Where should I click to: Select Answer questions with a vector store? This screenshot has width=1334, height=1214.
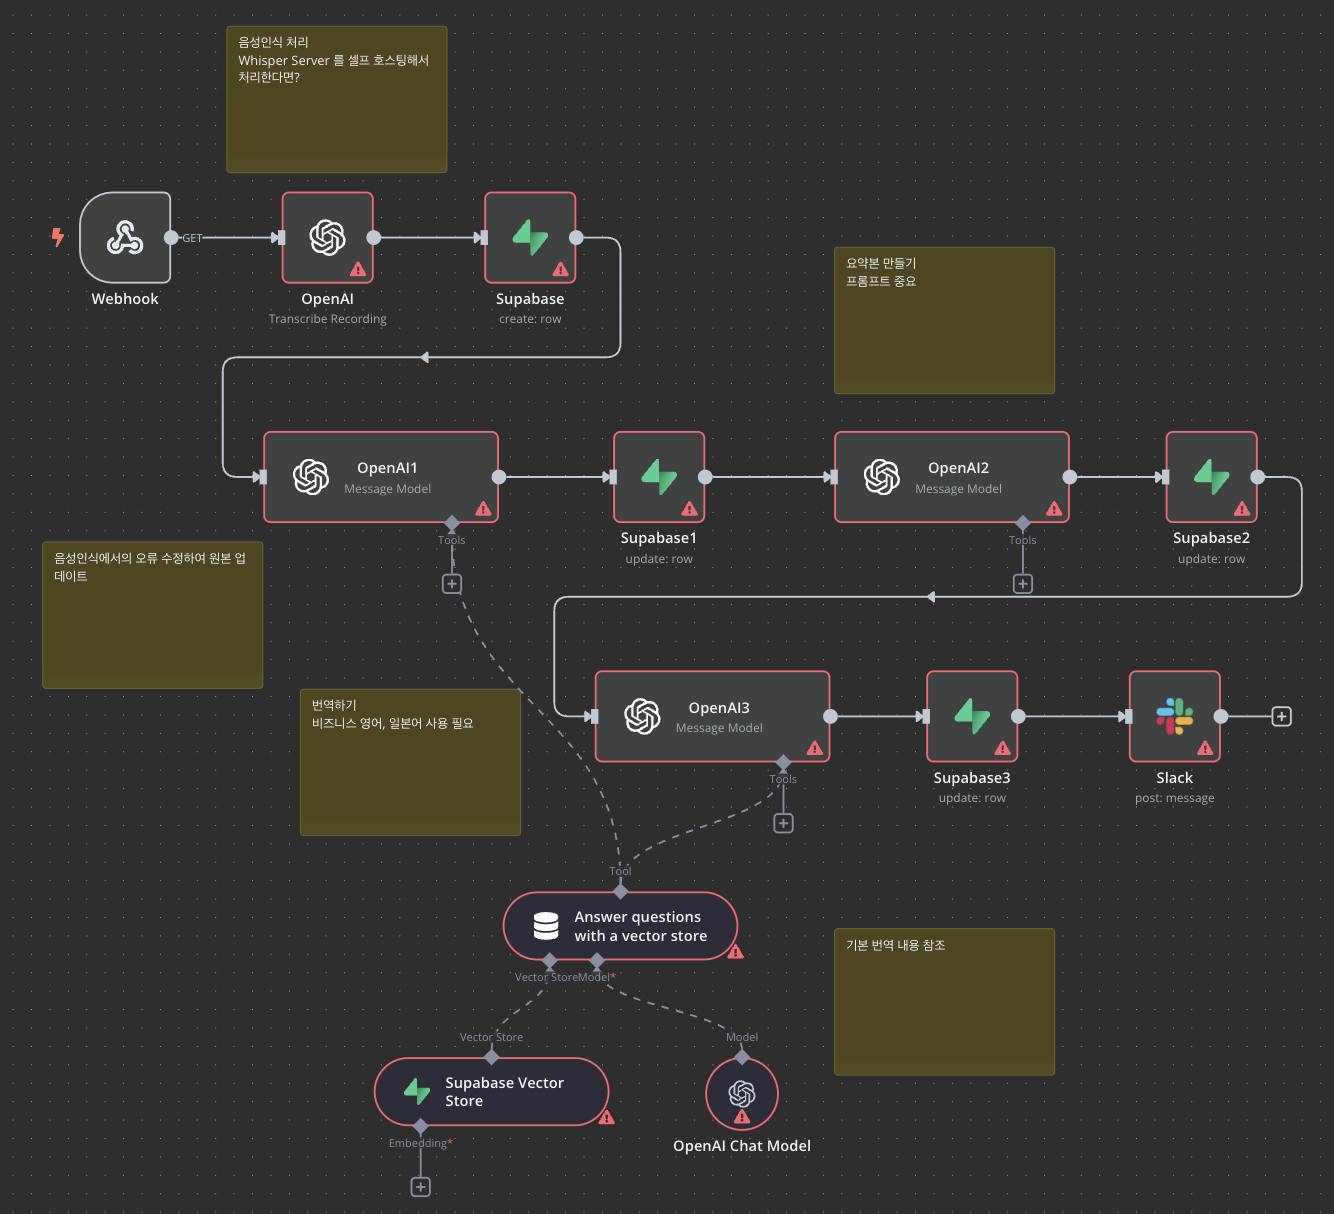pyautogui.click(x=620, y=926)
